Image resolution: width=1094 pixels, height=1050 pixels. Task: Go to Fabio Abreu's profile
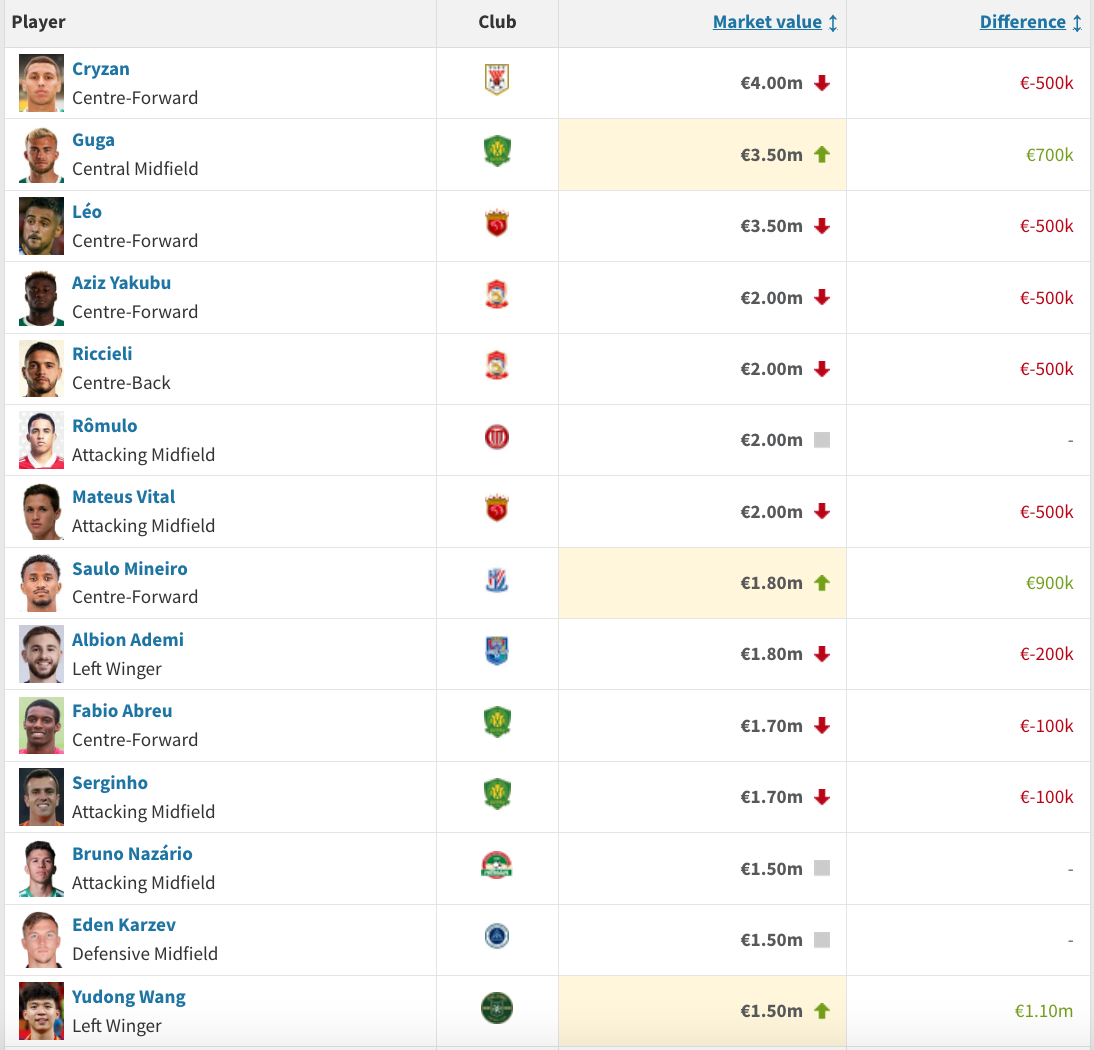pyautogui.click(x=122, y=711)
